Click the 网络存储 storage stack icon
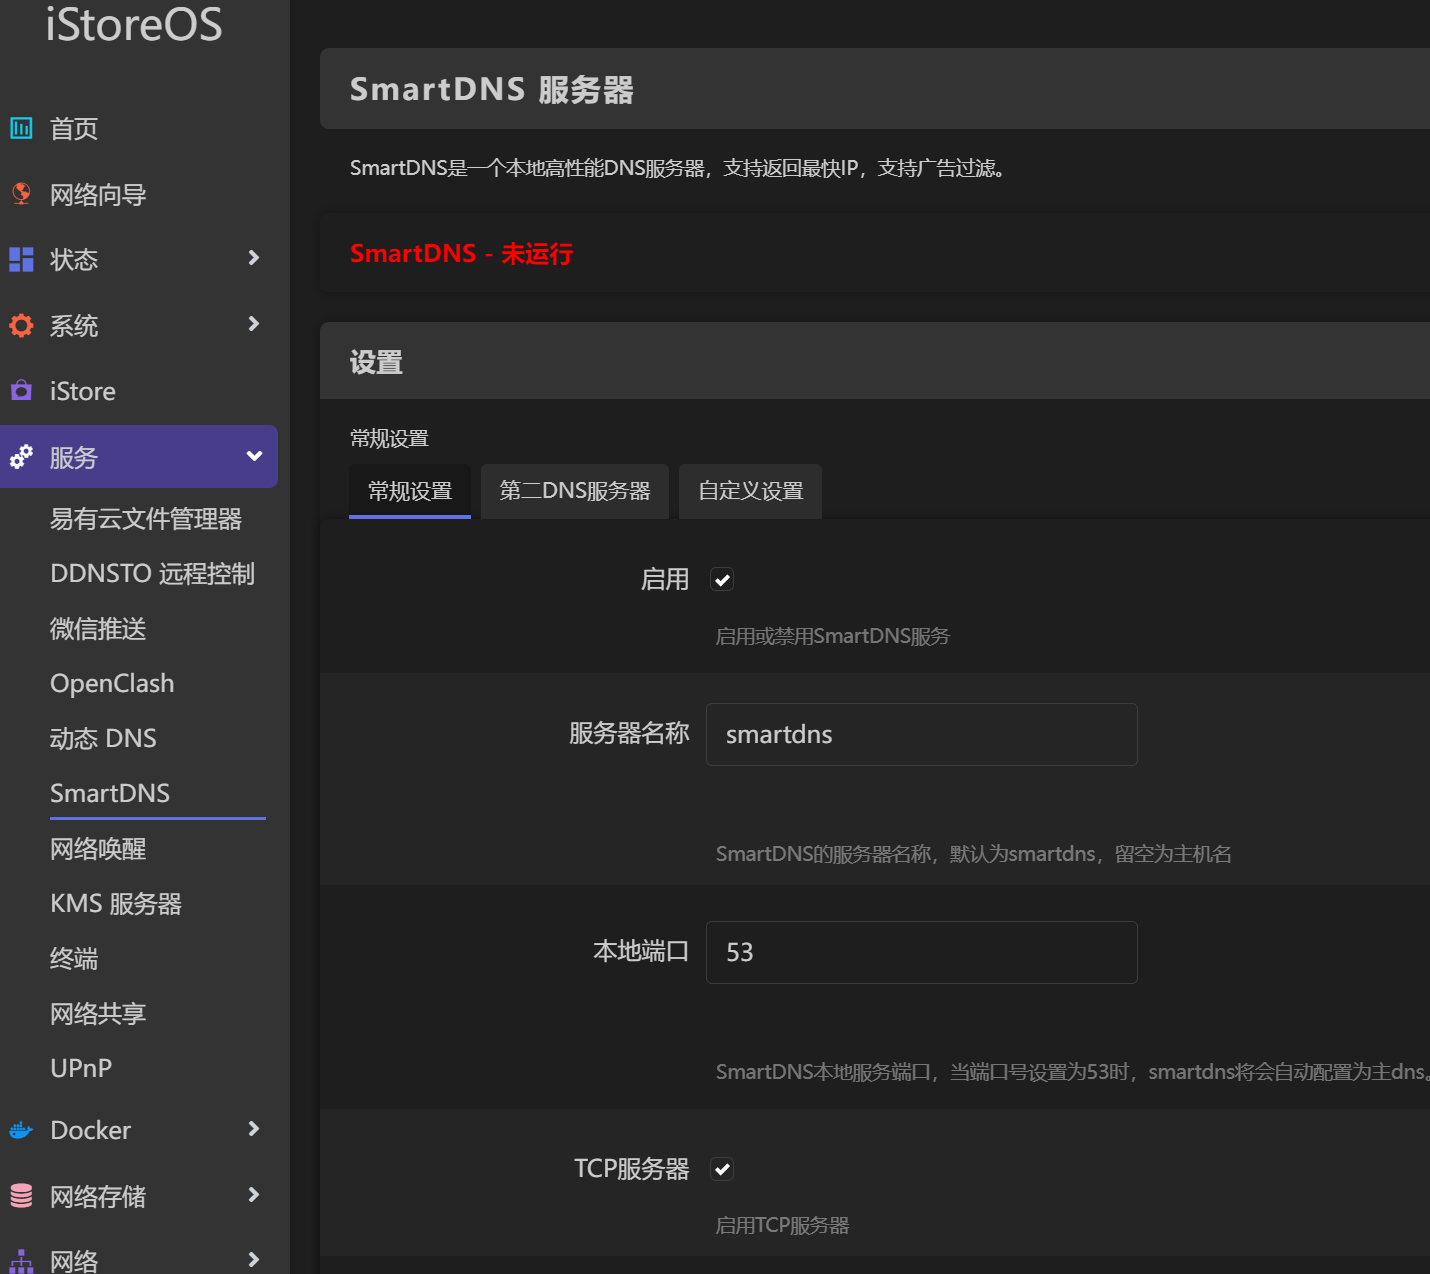The image size is (1430, 1274). tap(21, 1195)
